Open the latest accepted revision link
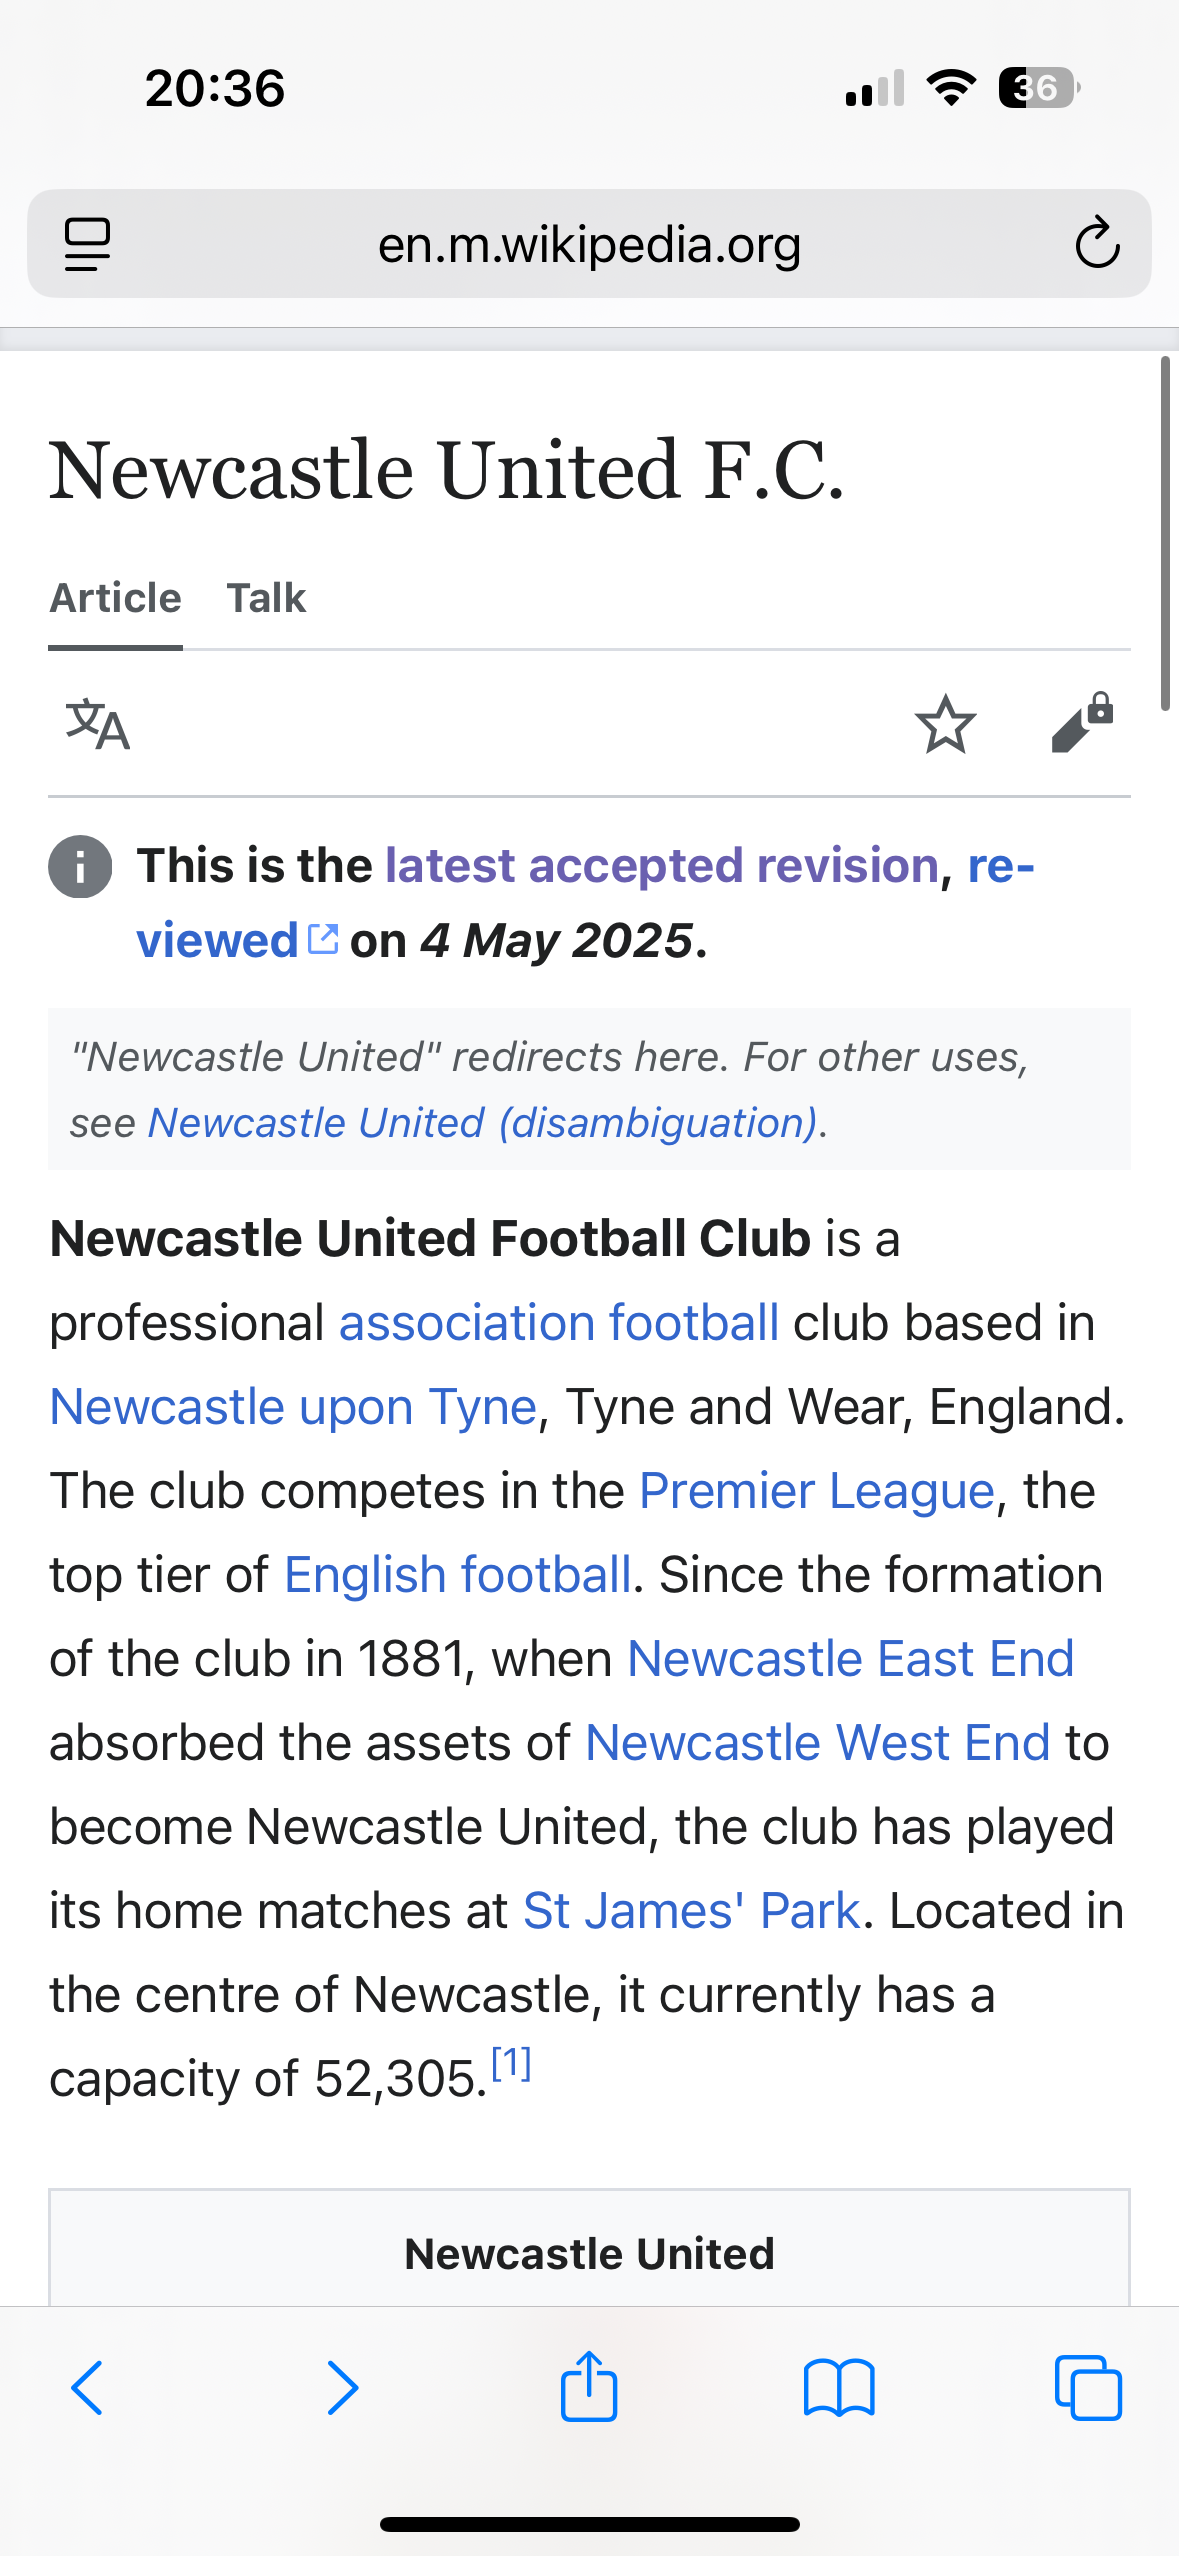Image resolution: width=1179 pixels, height=2556 pixels. [x=662, y=865]
